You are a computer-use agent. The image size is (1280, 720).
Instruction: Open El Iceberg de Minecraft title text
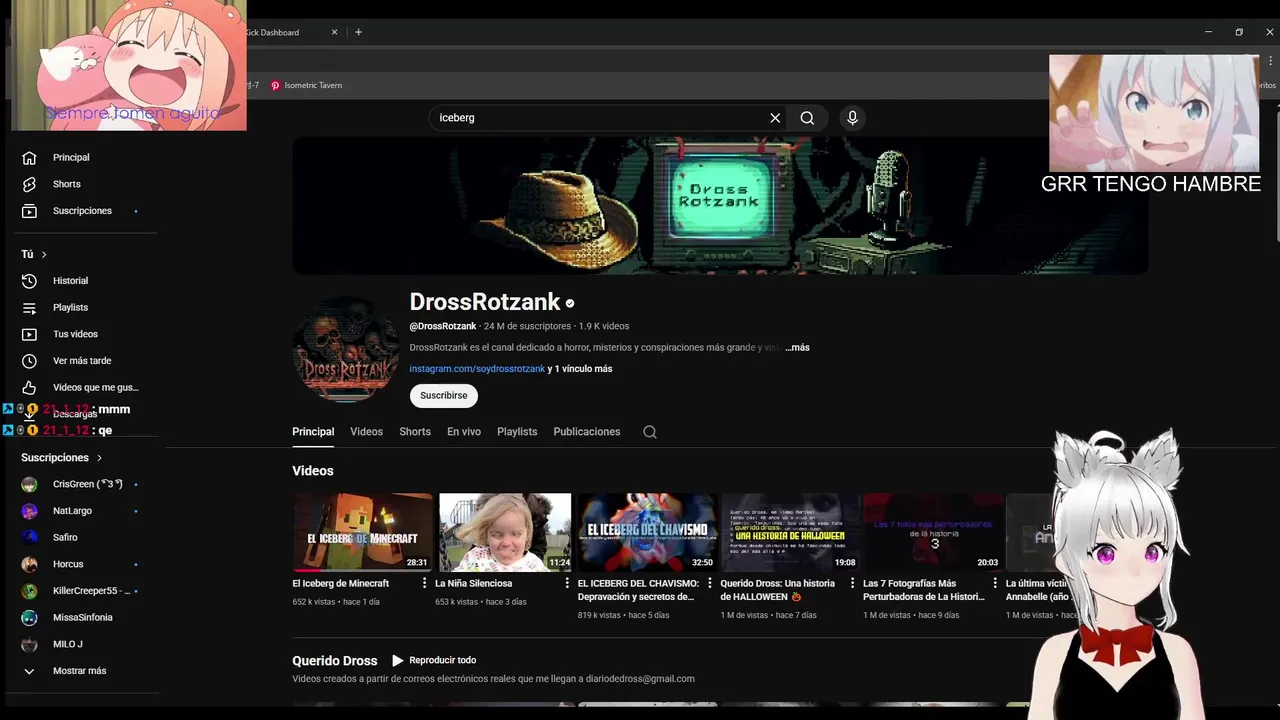[x=341, y=583]
